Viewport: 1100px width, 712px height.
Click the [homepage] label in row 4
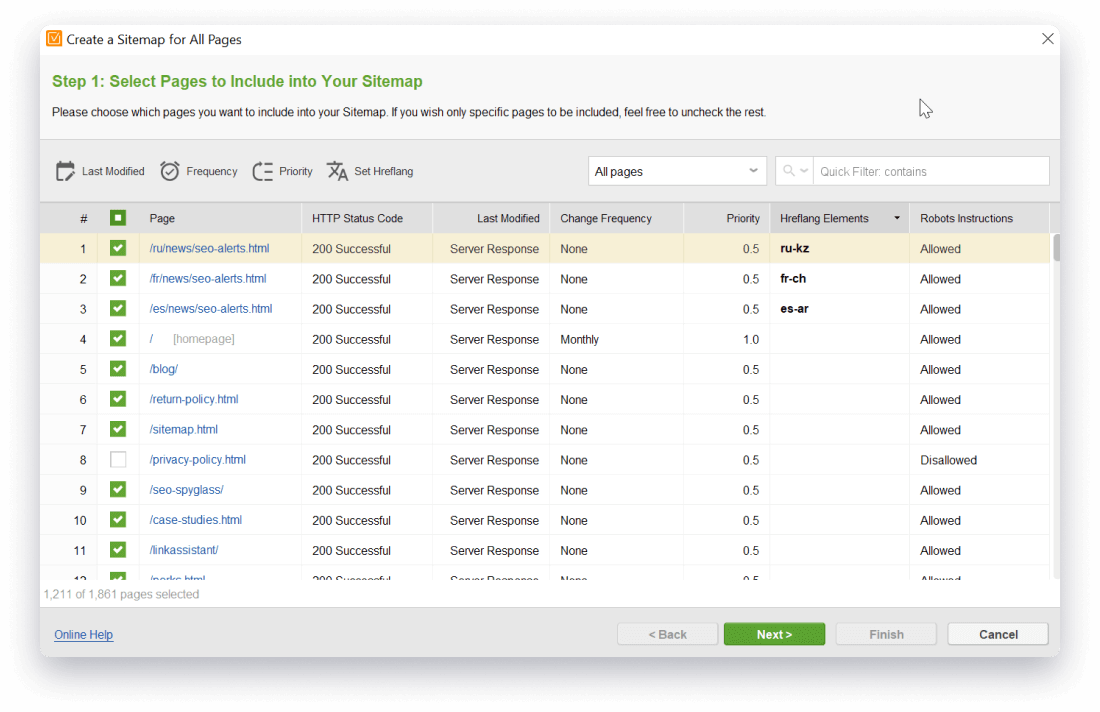click(x=203, y=339)
